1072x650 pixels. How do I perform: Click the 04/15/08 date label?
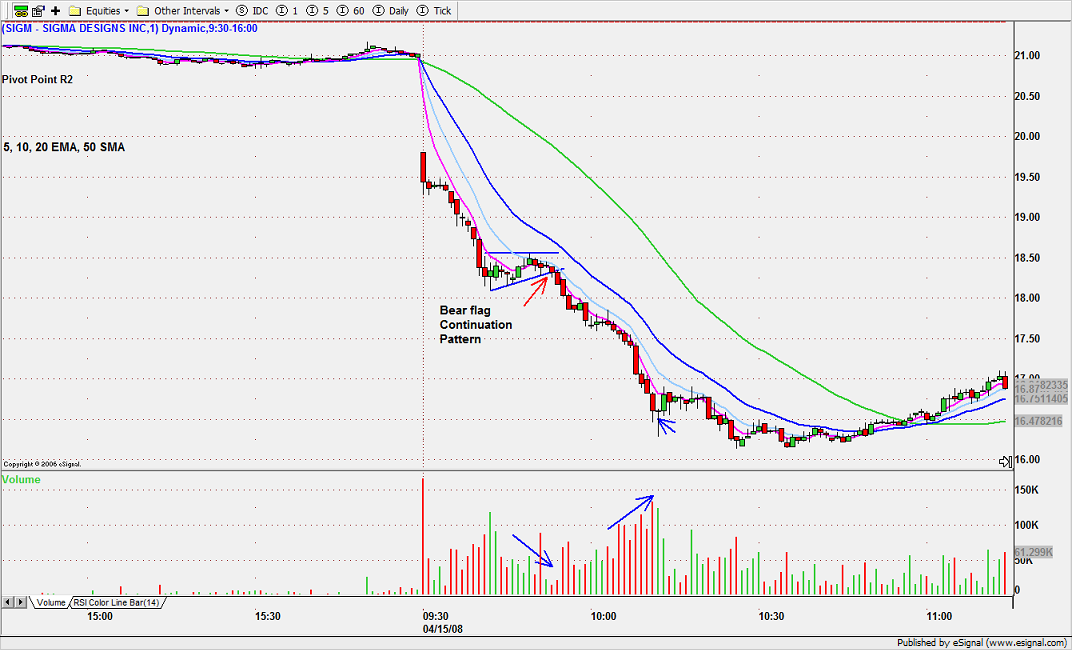coord(443,628)
